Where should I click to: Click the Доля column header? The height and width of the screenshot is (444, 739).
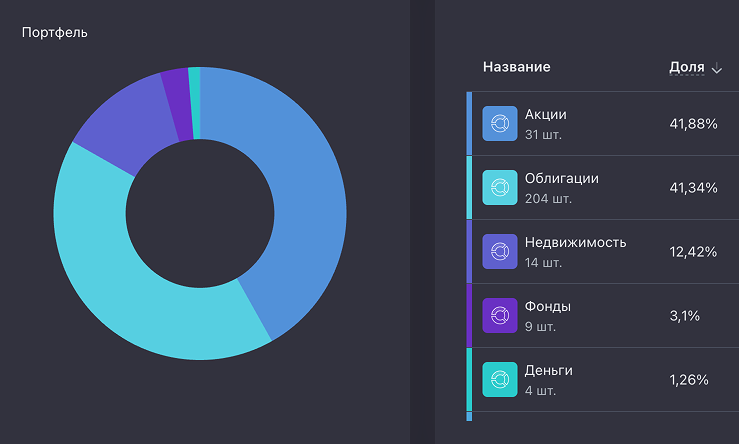687,67
